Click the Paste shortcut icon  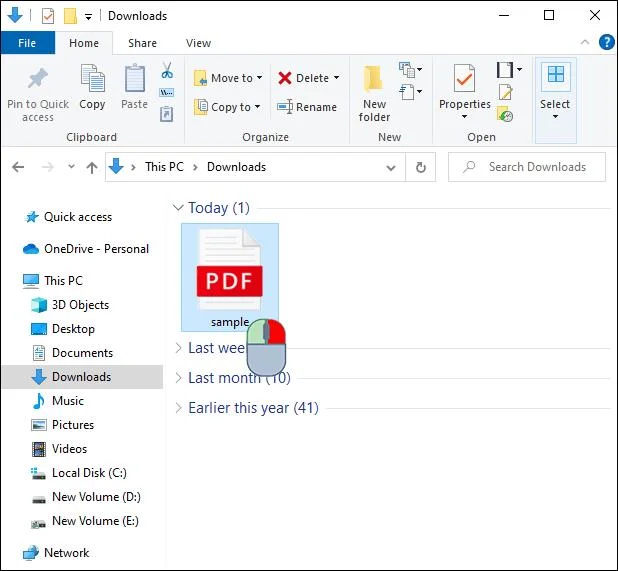(x=166, y=114)
